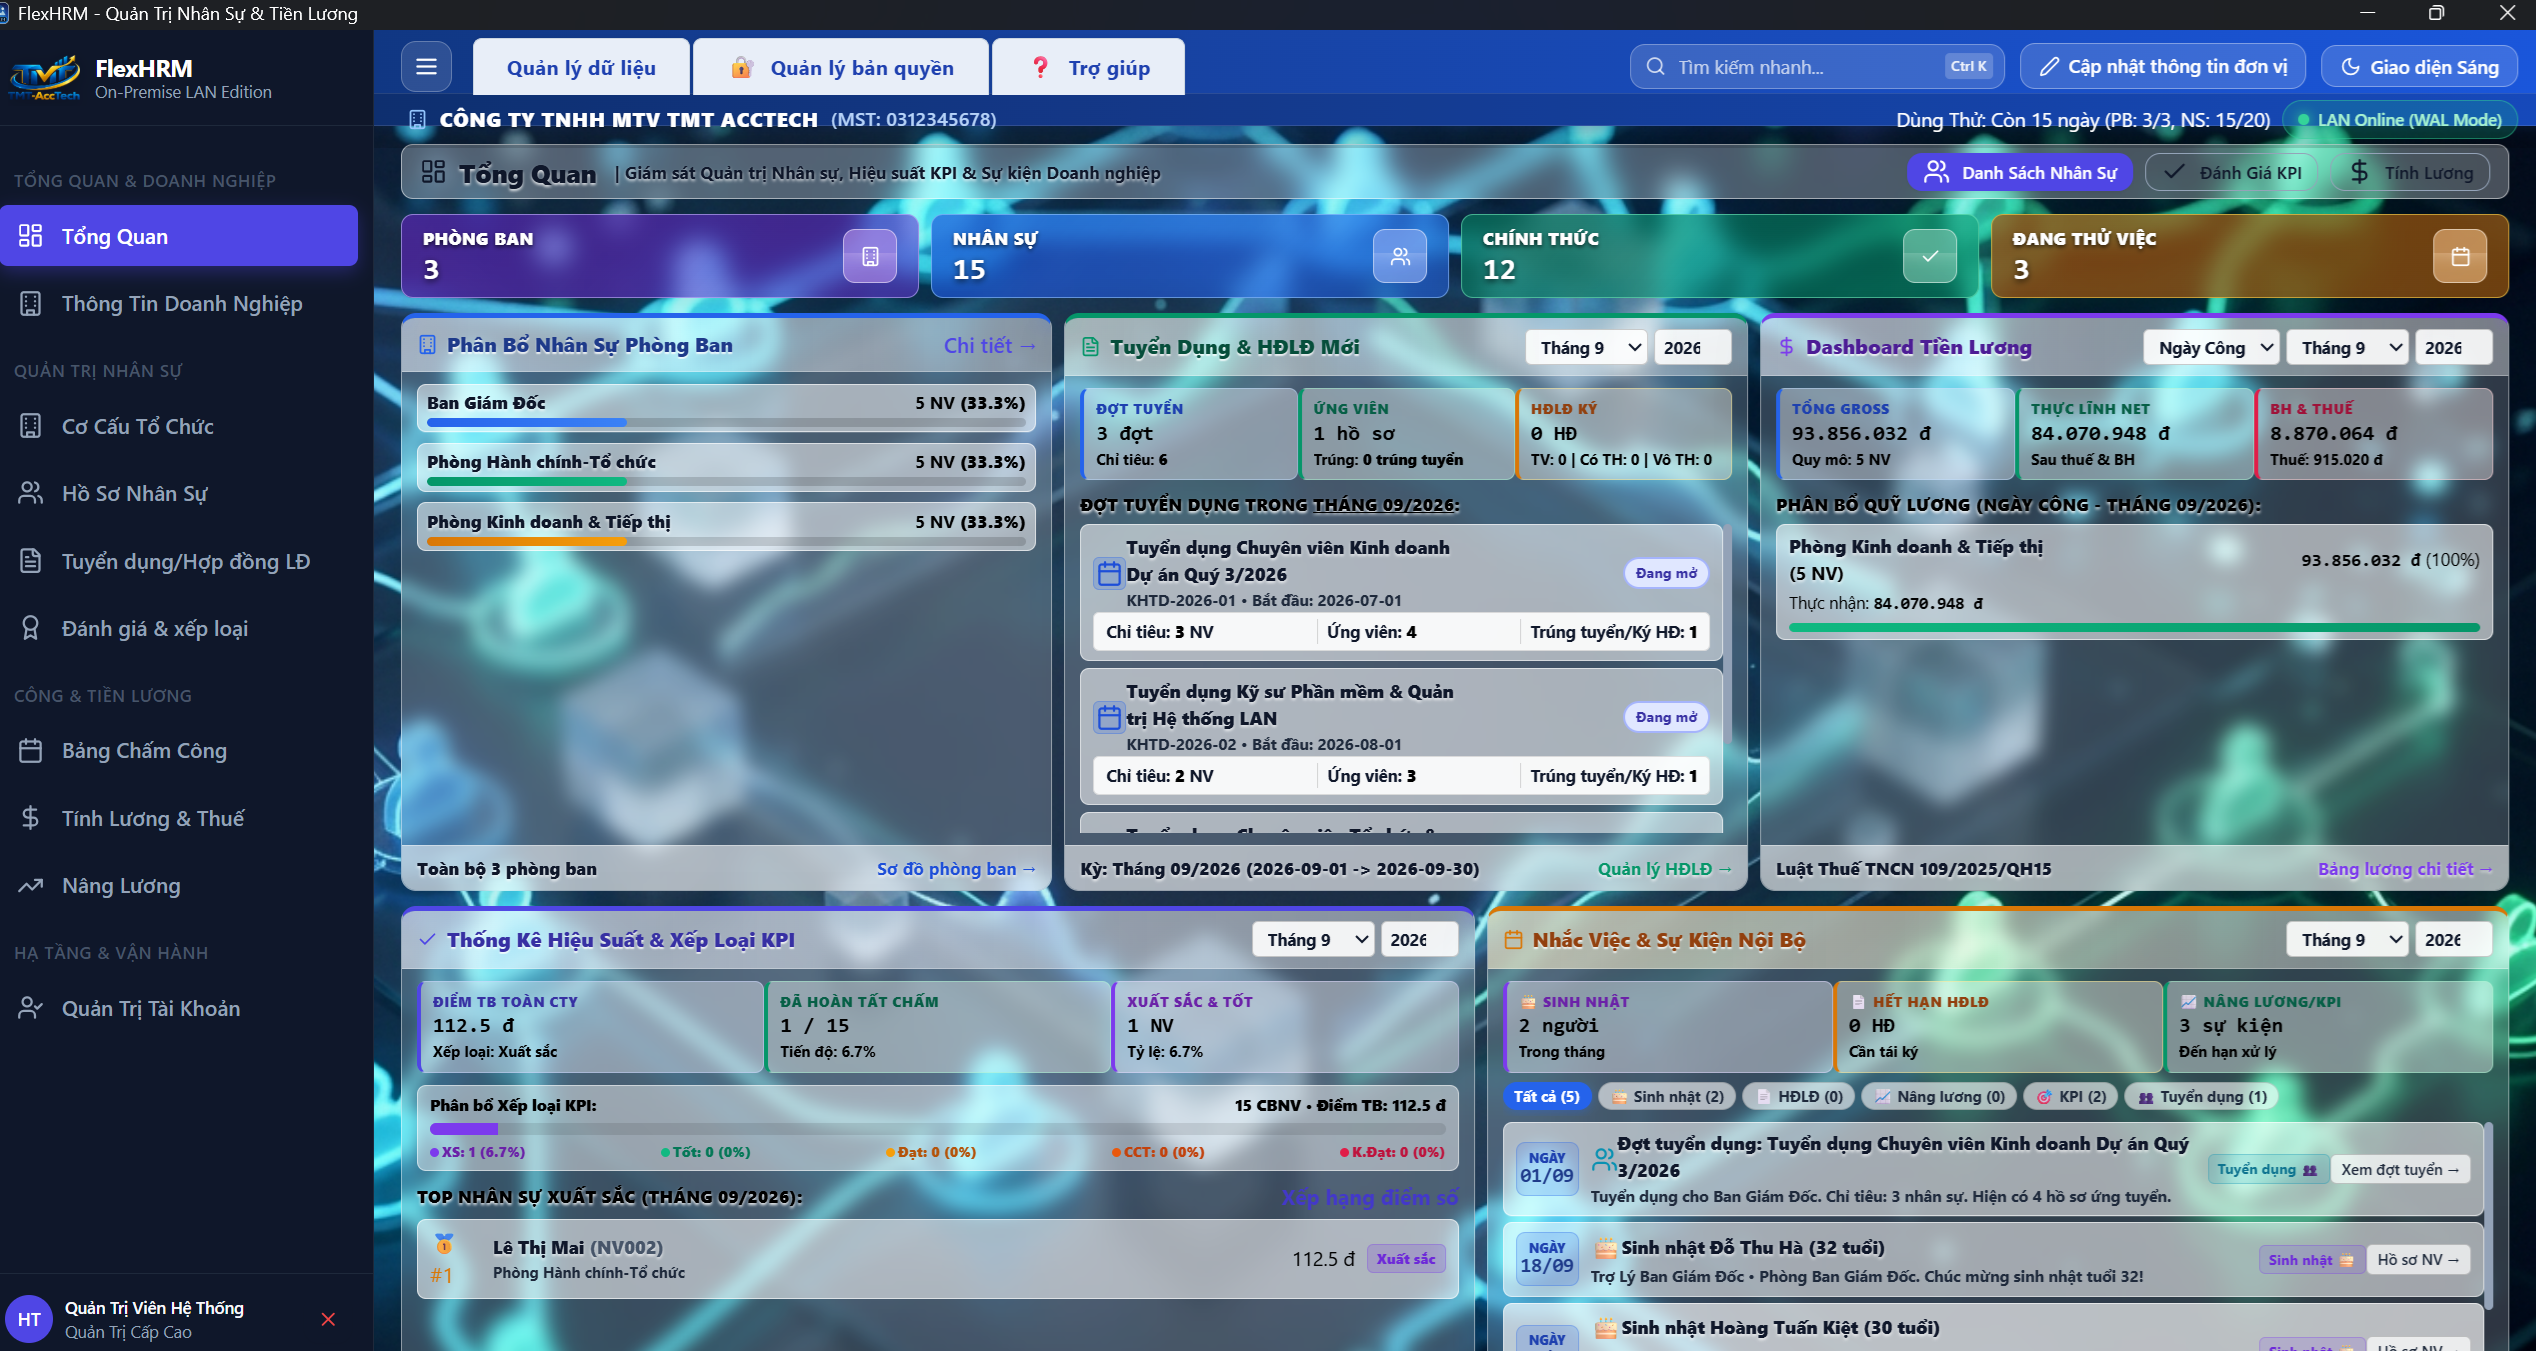Click the calendar icon of Tuyển dụng Chuyên viên Kinh doanh
The height and width of the screenshot is (1351, 2536).
[x=1109, y=574]
